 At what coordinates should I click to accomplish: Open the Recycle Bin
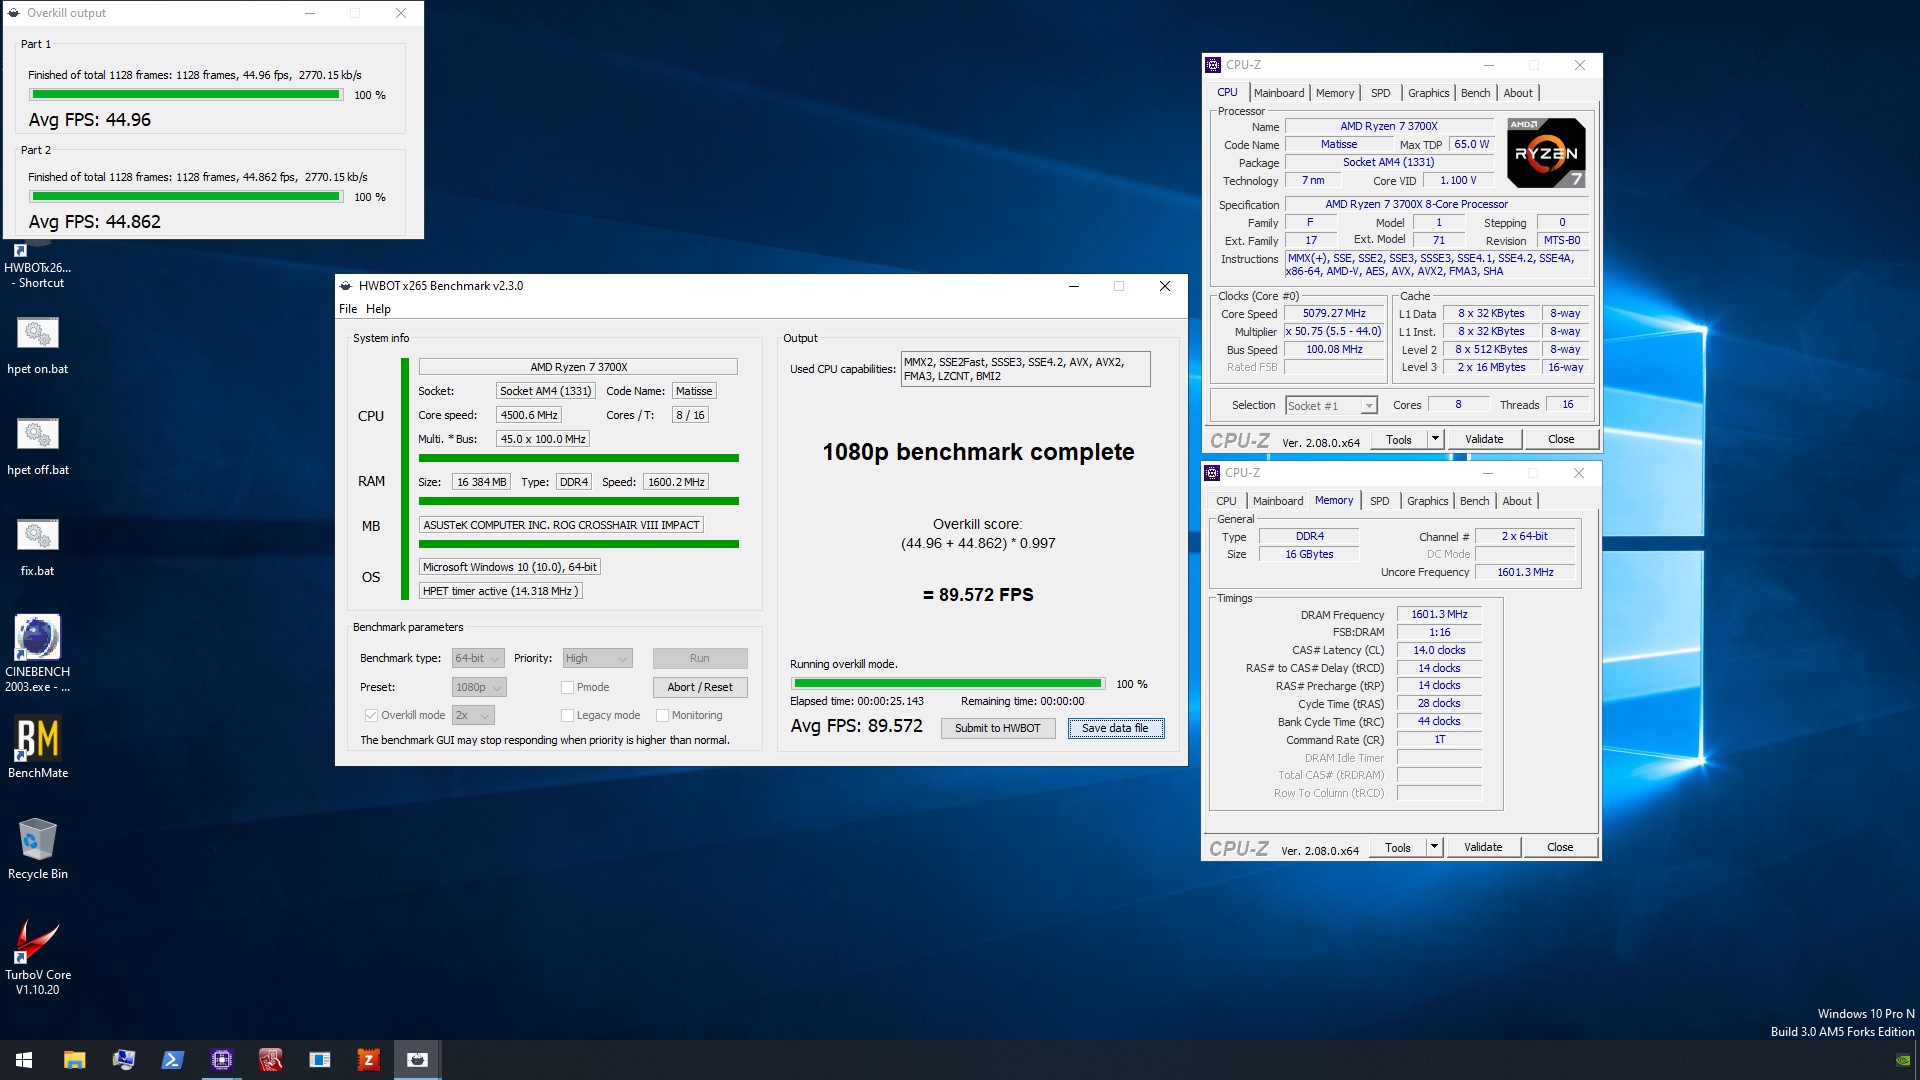[37, 849]
